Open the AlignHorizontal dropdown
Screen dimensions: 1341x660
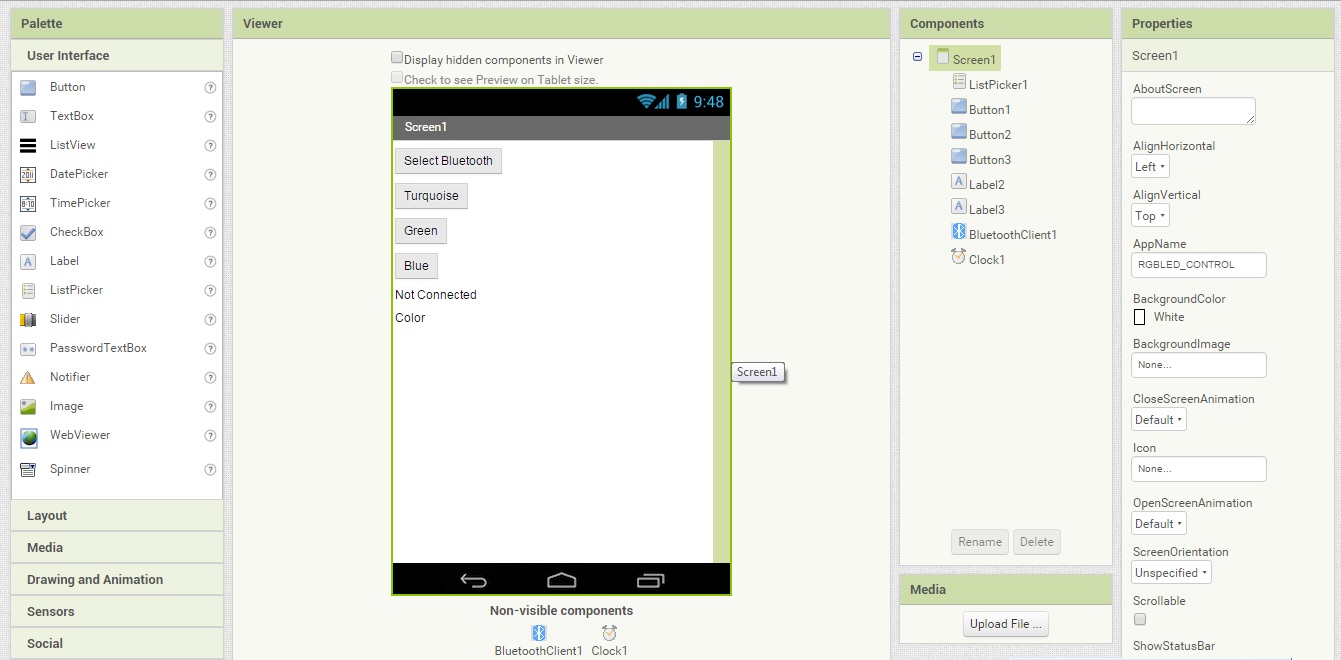click(1150, 167)
